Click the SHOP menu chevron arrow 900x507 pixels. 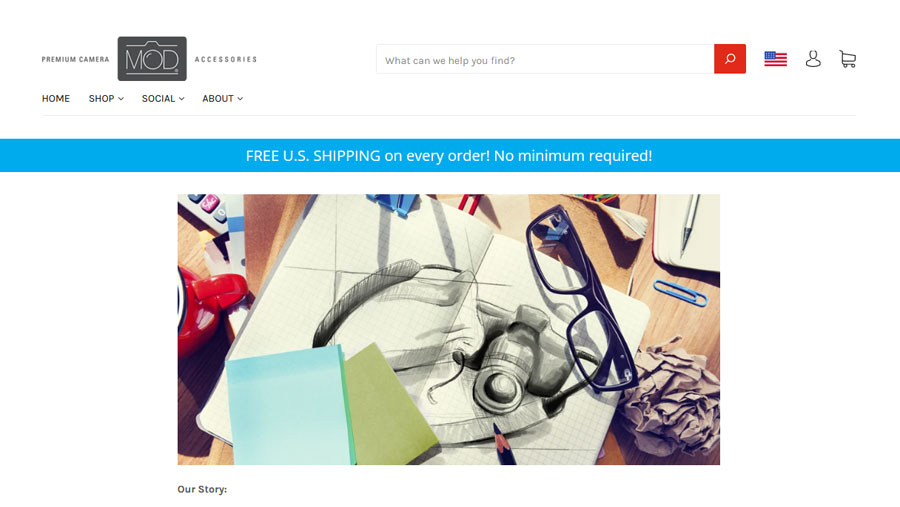[x=121, y=99]
